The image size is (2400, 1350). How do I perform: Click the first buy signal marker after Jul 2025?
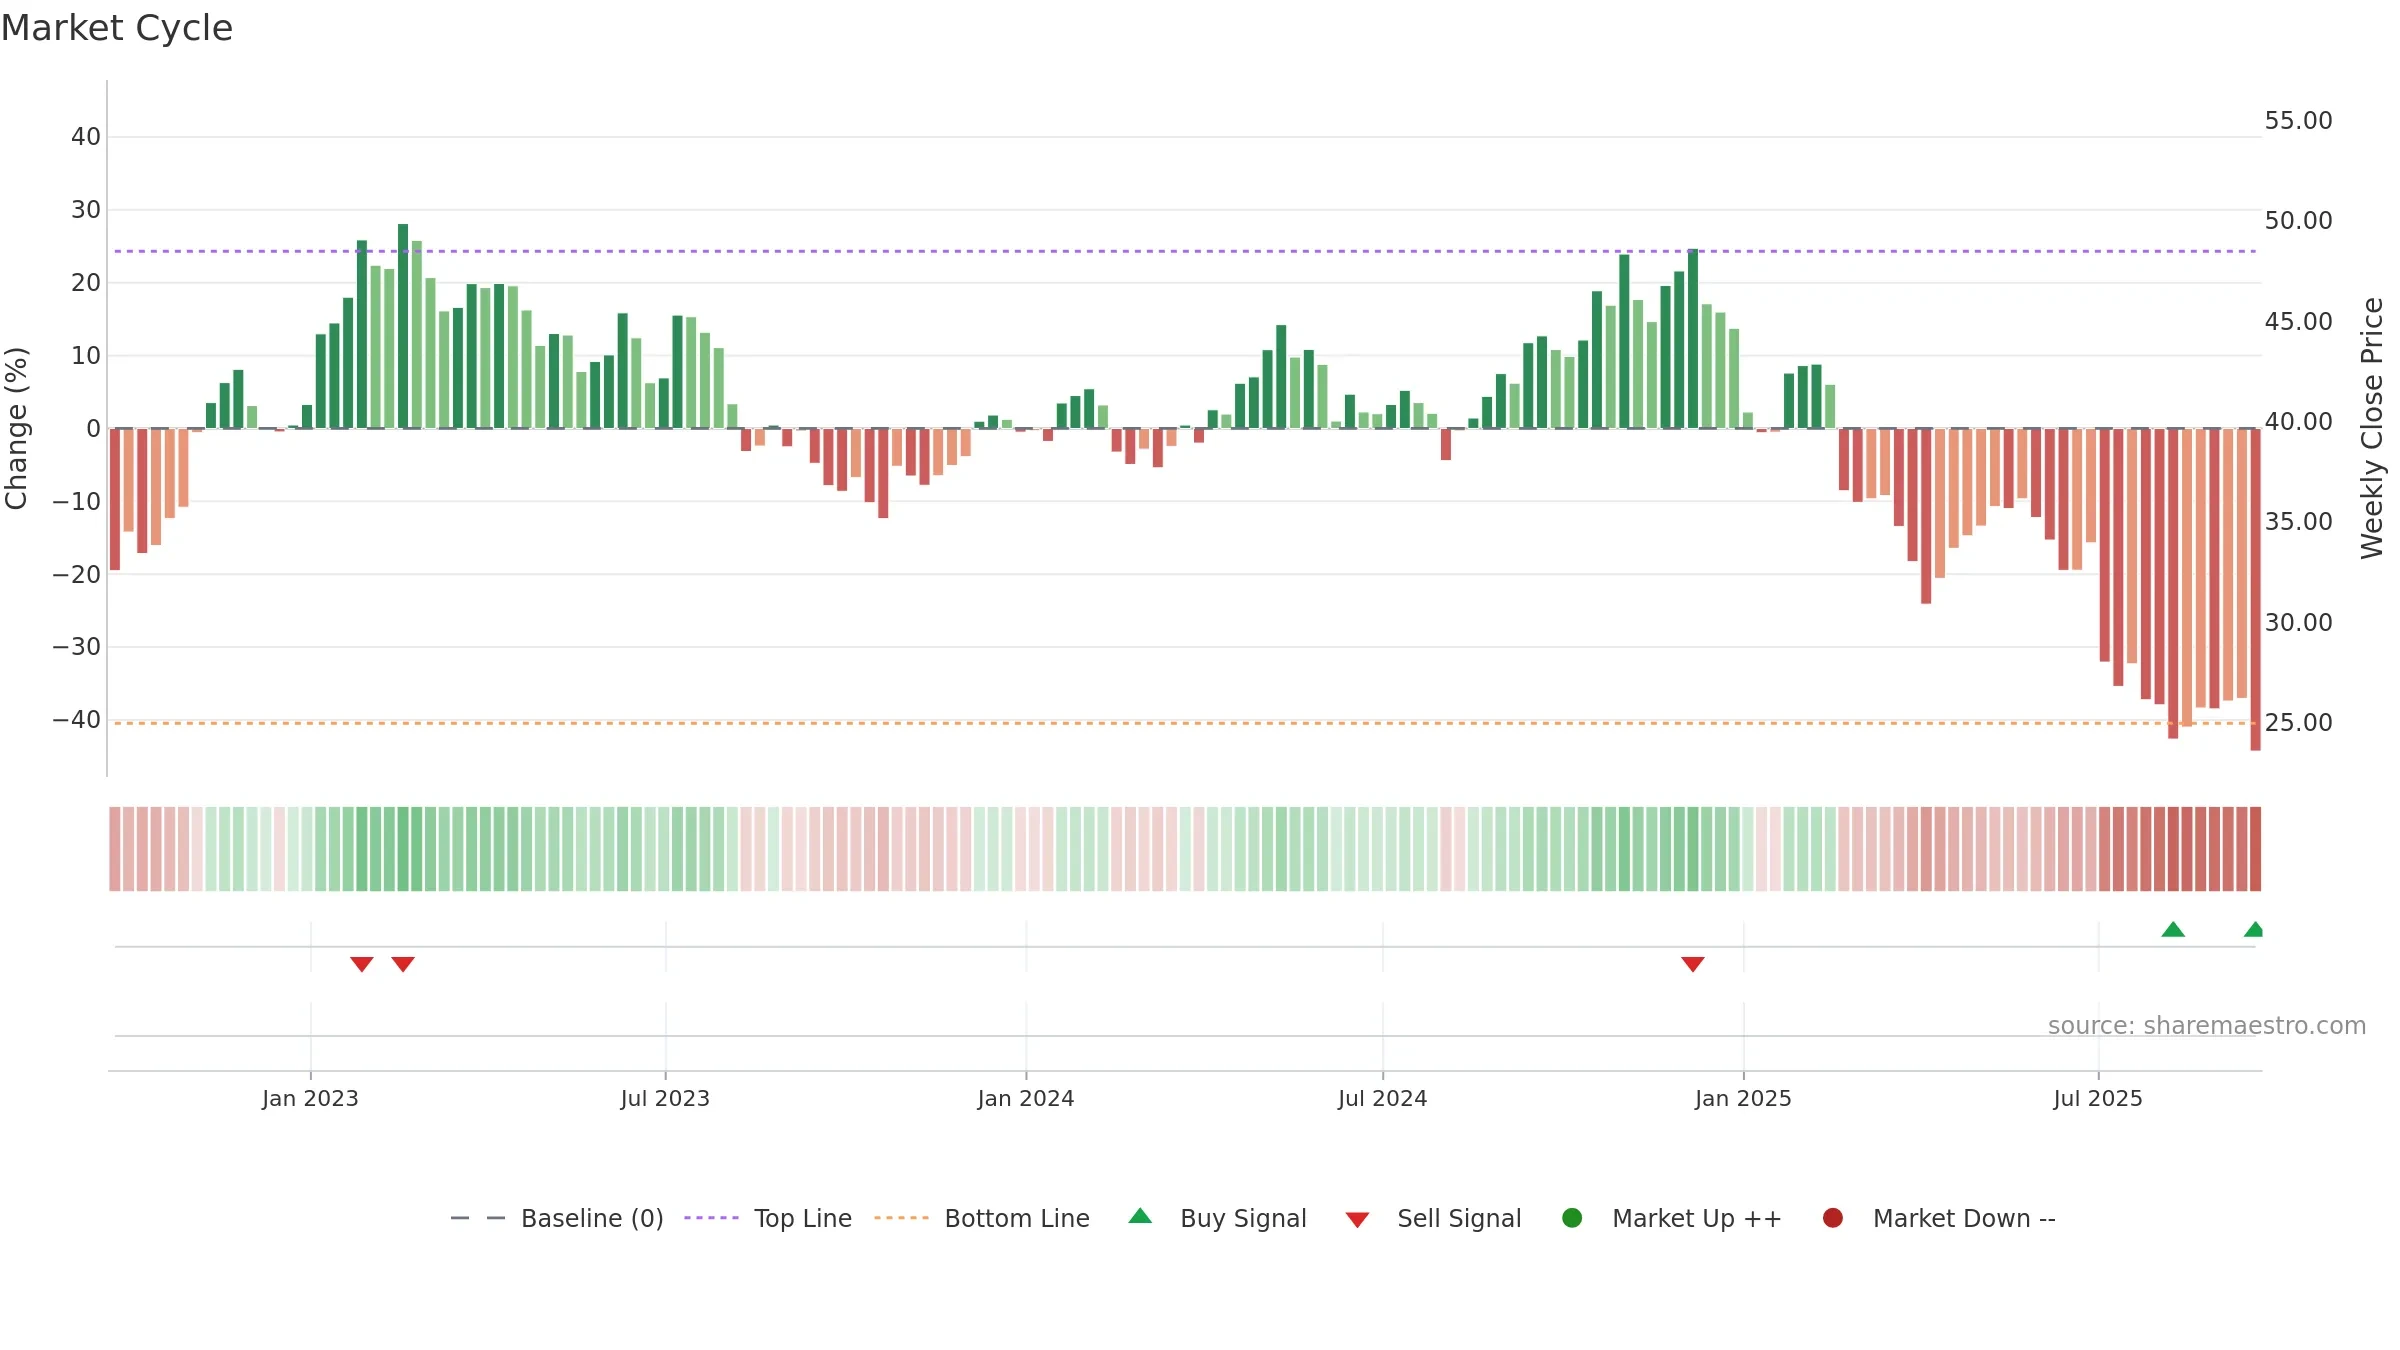[2173, 929]
